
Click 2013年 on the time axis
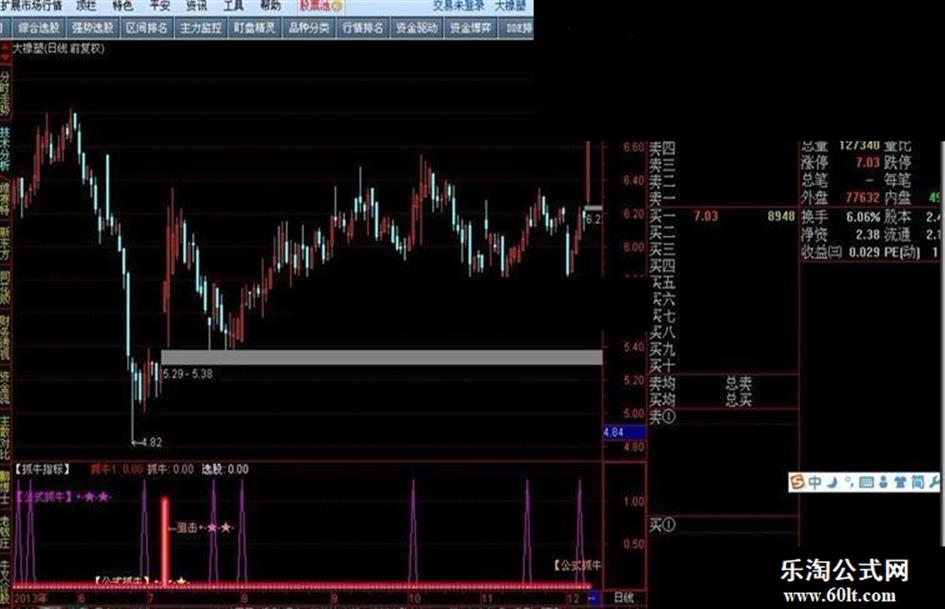30,598
